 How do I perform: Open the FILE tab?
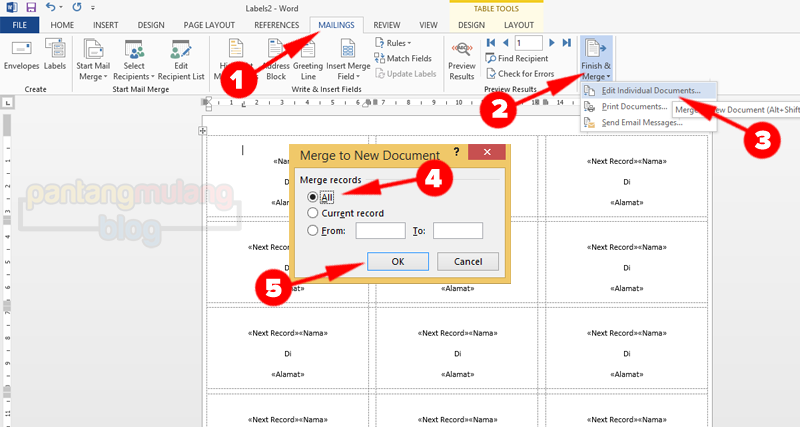click(x=19, y=24)
